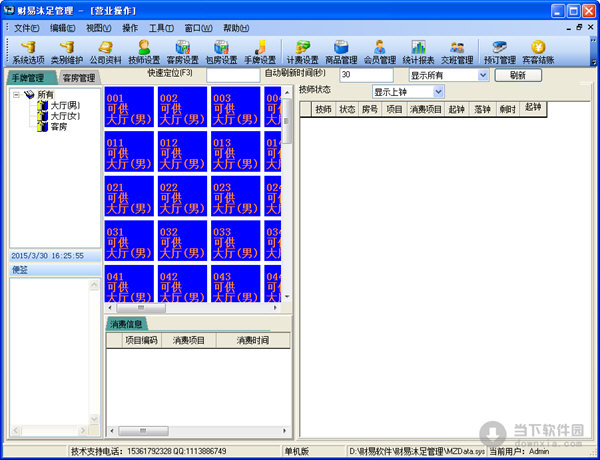Open 商品管理 from the toolbar

coord(341,51)
